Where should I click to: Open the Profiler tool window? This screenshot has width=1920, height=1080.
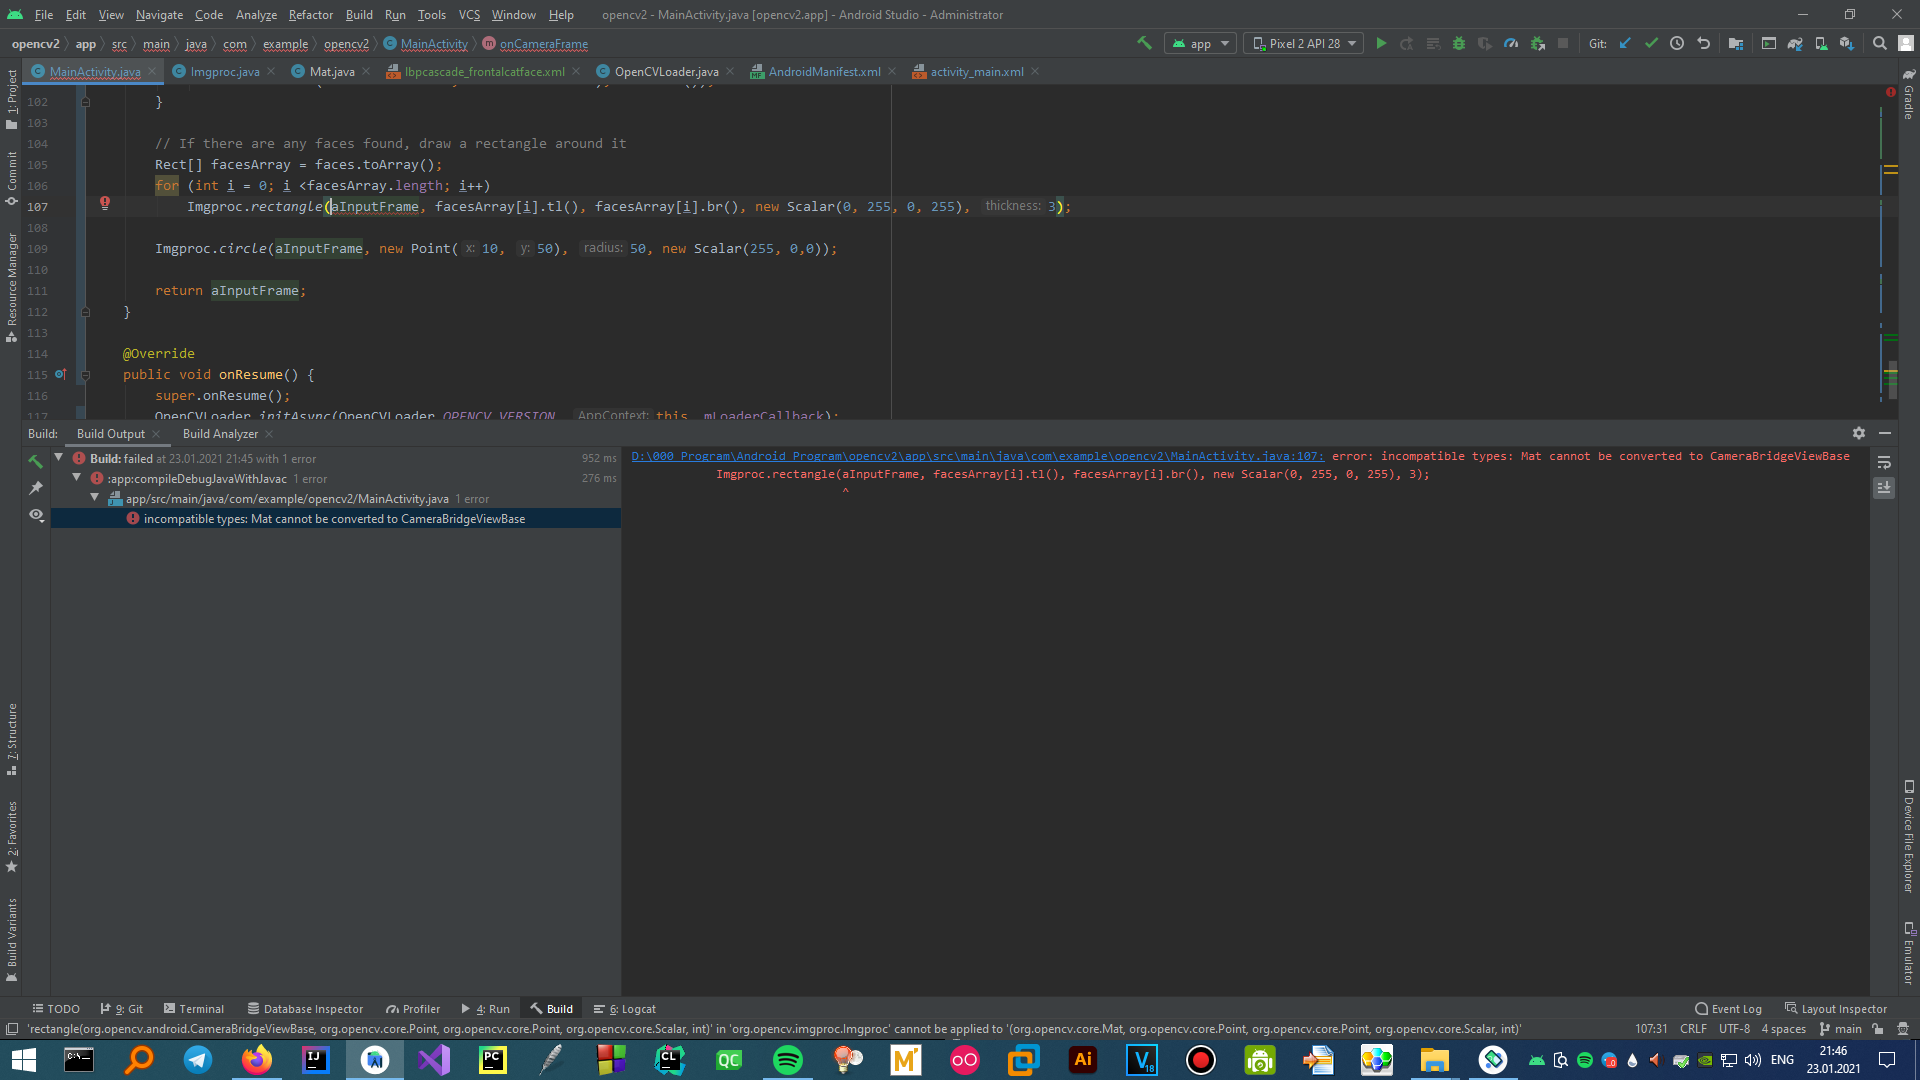pyautogui.click(x=413, y=1009)
